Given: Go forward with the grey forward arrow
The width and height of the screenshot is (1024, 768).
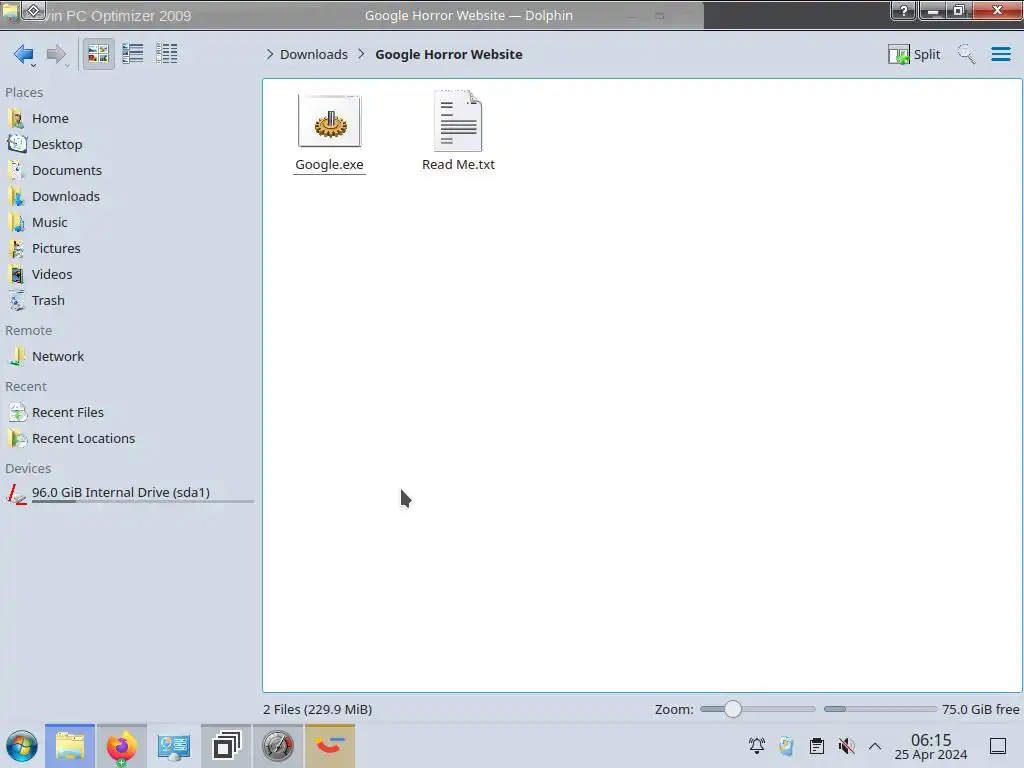Looking at the screenshot, I should pyautogui.click(x=56, y=54).
